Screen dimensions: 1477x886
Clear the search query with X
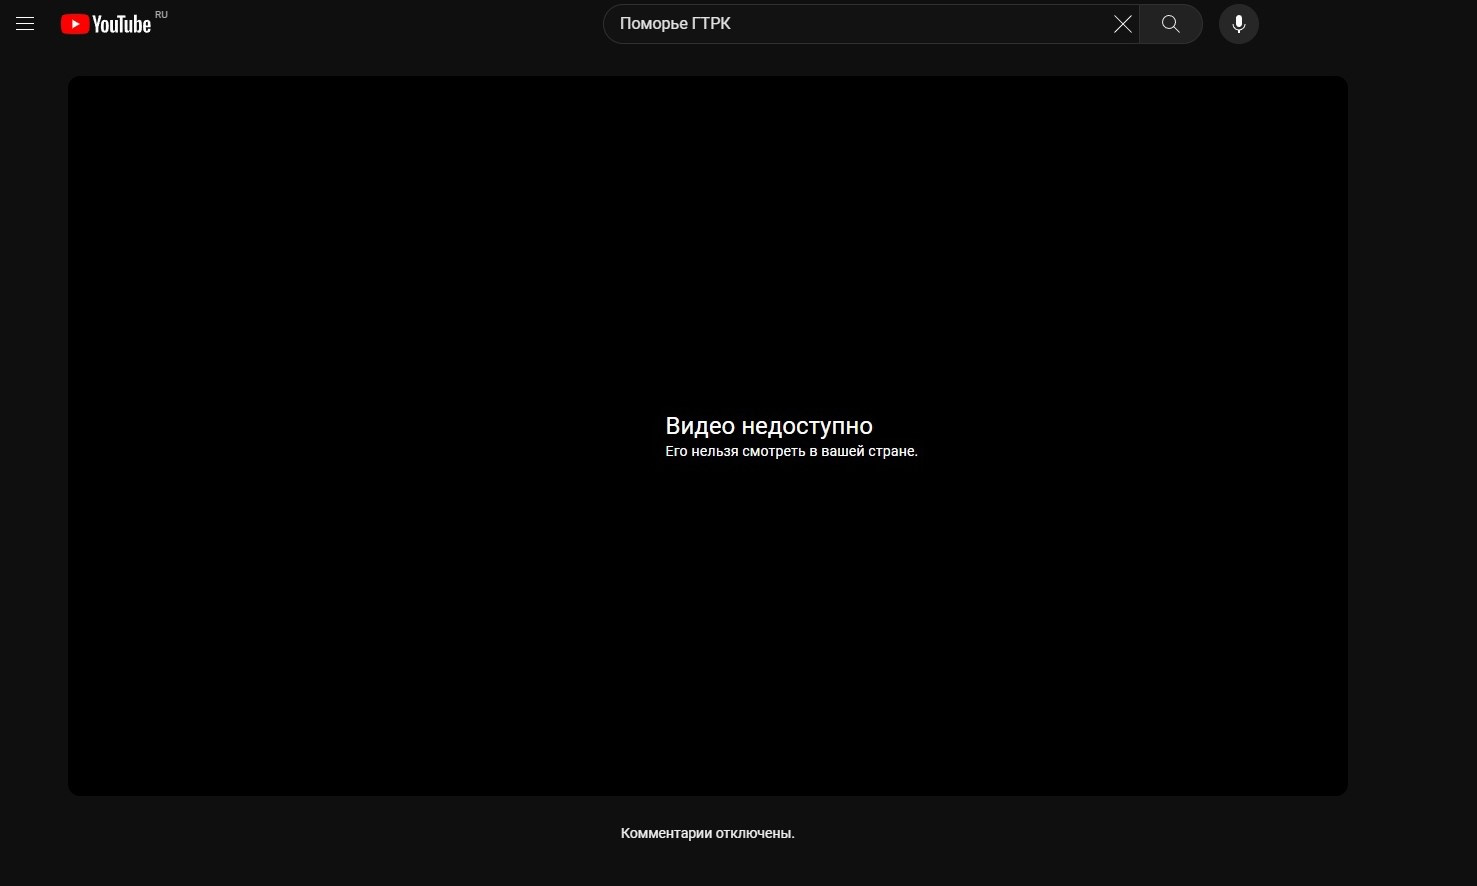[x=1123, y=24]
